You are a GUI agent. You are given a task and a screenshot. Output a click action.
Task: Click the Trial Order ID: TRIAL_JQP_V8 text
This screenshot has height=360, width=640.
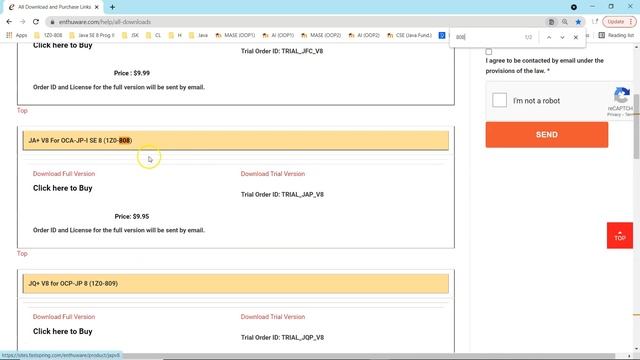click(282, 338)
